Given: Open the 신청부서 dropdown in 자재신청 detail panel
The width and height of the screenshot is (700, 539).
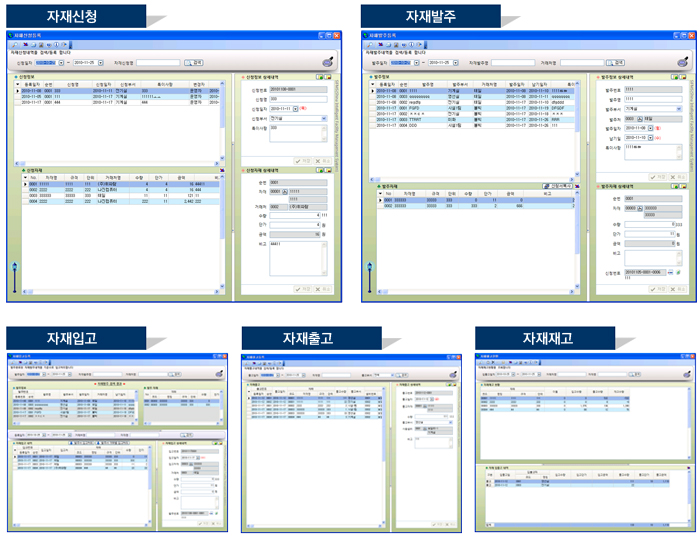Looking at the screenshot, I should 324,118.
